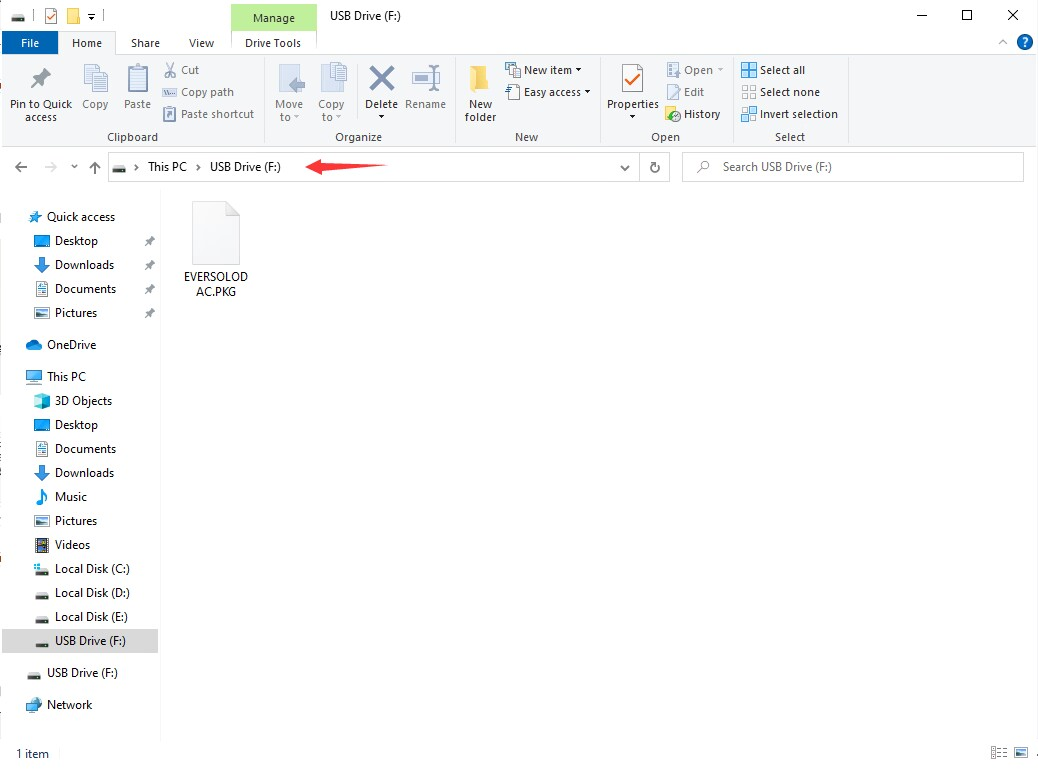
Task: Click the History icon in Open group
Action: pos(673,114)
